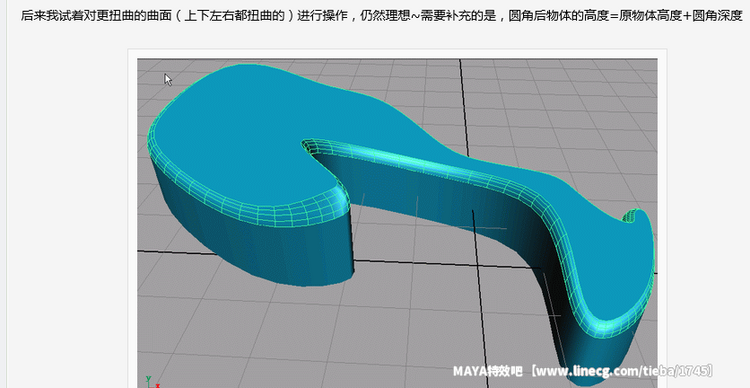The width and height of the screenshot is (750, 388).
Task: Click the text 进行操作，仍然理想
Action: tap(355, 15)
